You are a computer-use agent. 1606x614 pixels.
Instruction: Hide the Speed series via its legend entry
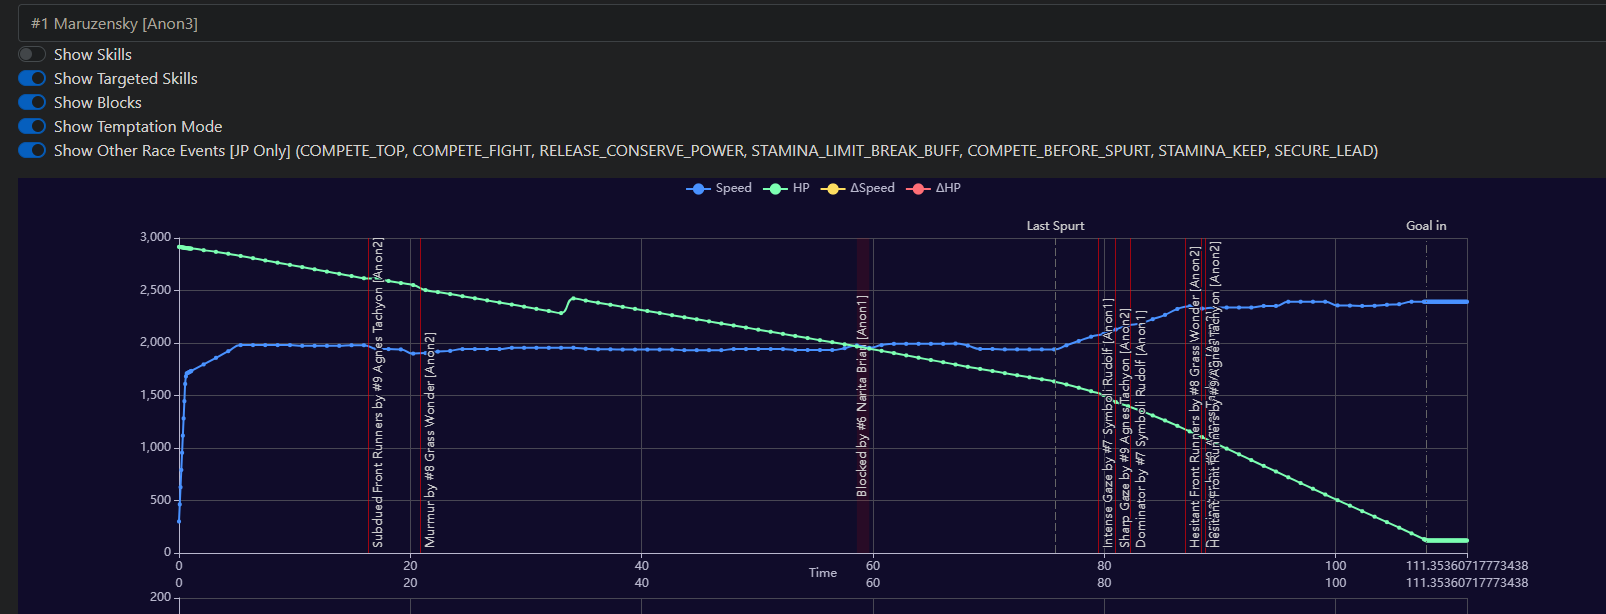click(x=719, y=188)
